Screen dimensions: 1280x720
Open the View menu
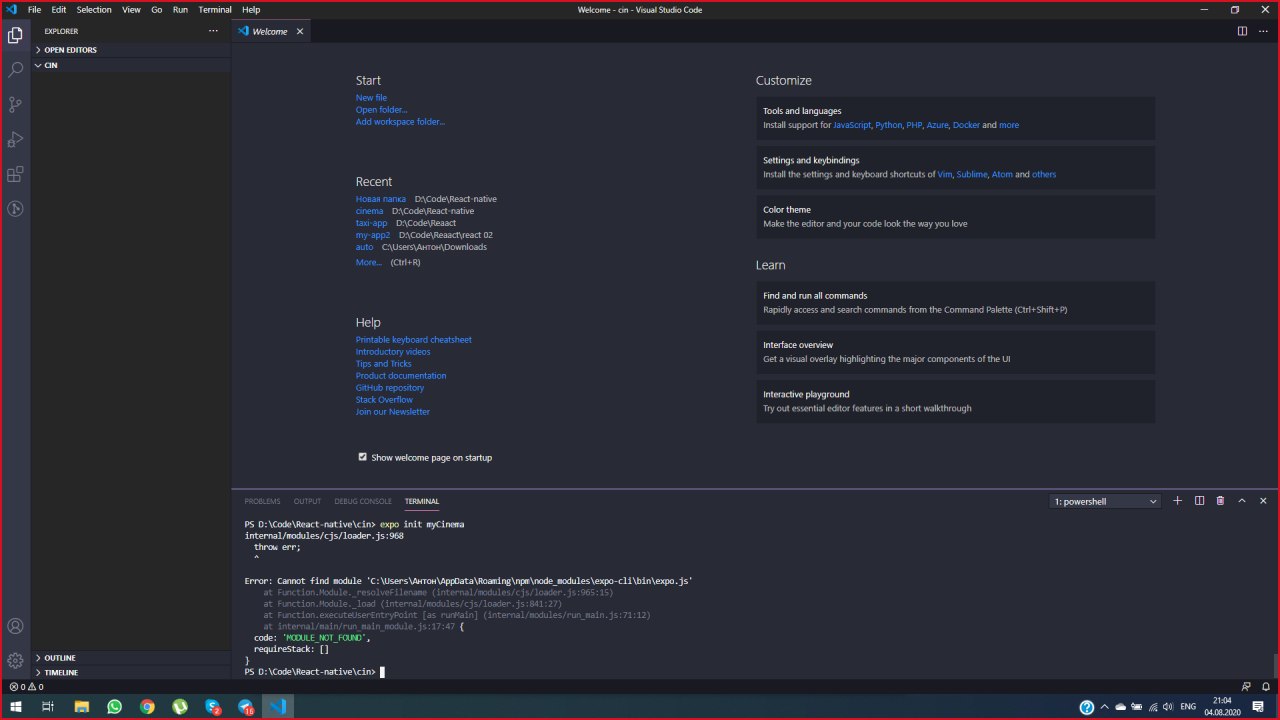pyautogui.click(x=131, y=9)
